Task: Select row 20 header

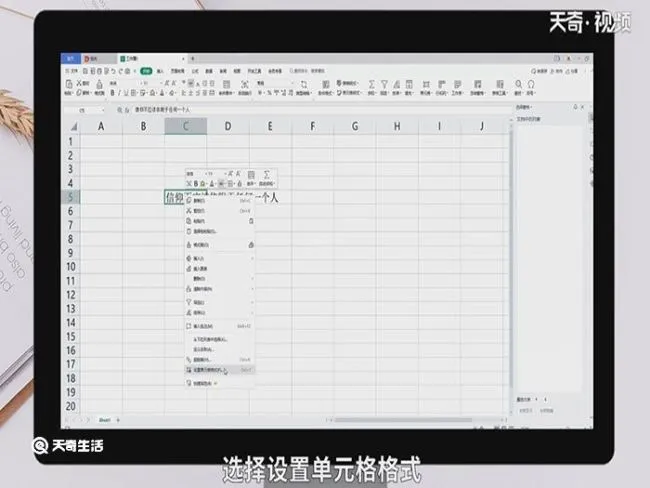Action: pyautogui.click(x=70, y=406)
